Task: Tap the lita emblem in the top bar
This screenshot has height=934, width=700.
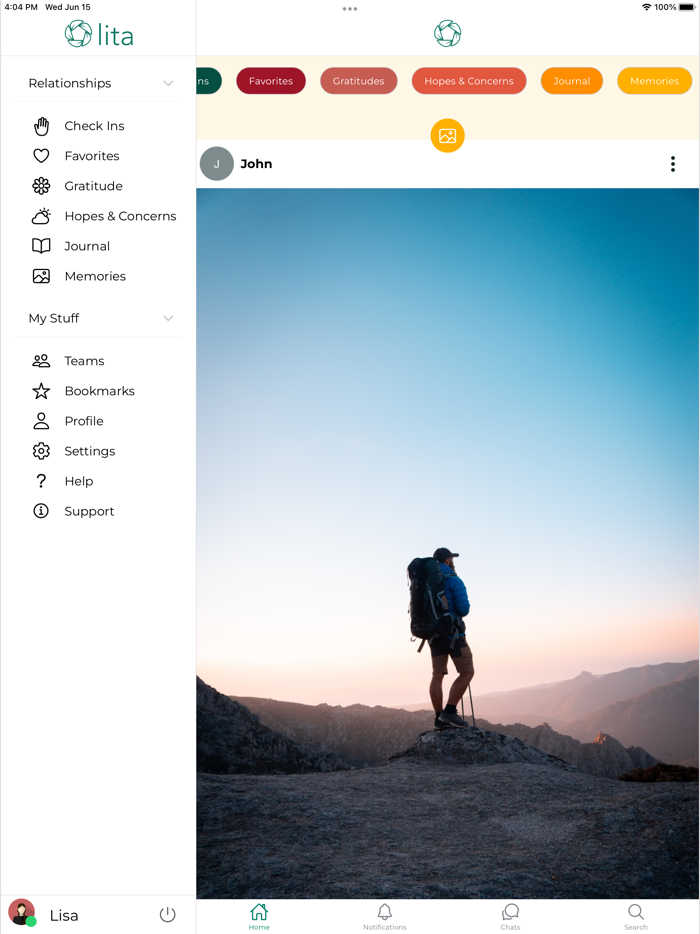Action: pos(447,33)
